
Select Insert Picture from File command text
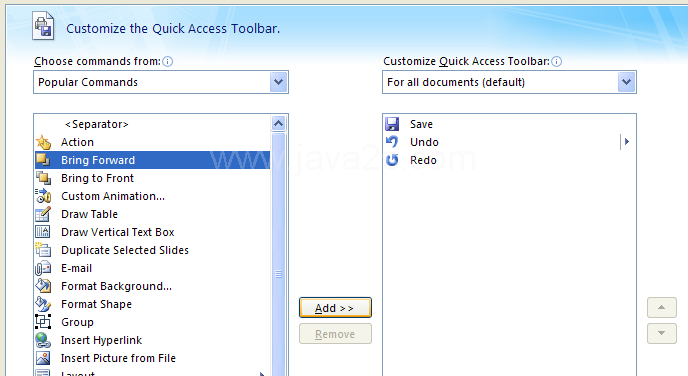point(118,358)
